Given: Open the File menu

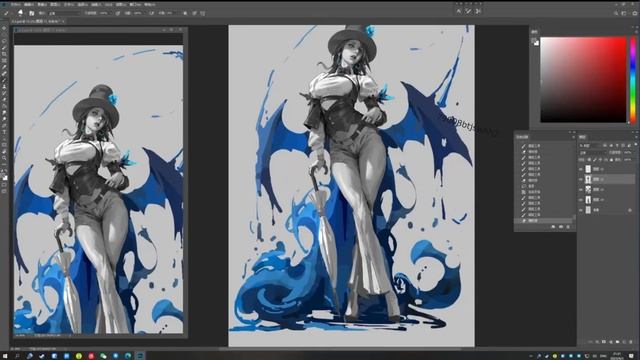Looking at the screenshot, I should (15, 4).
